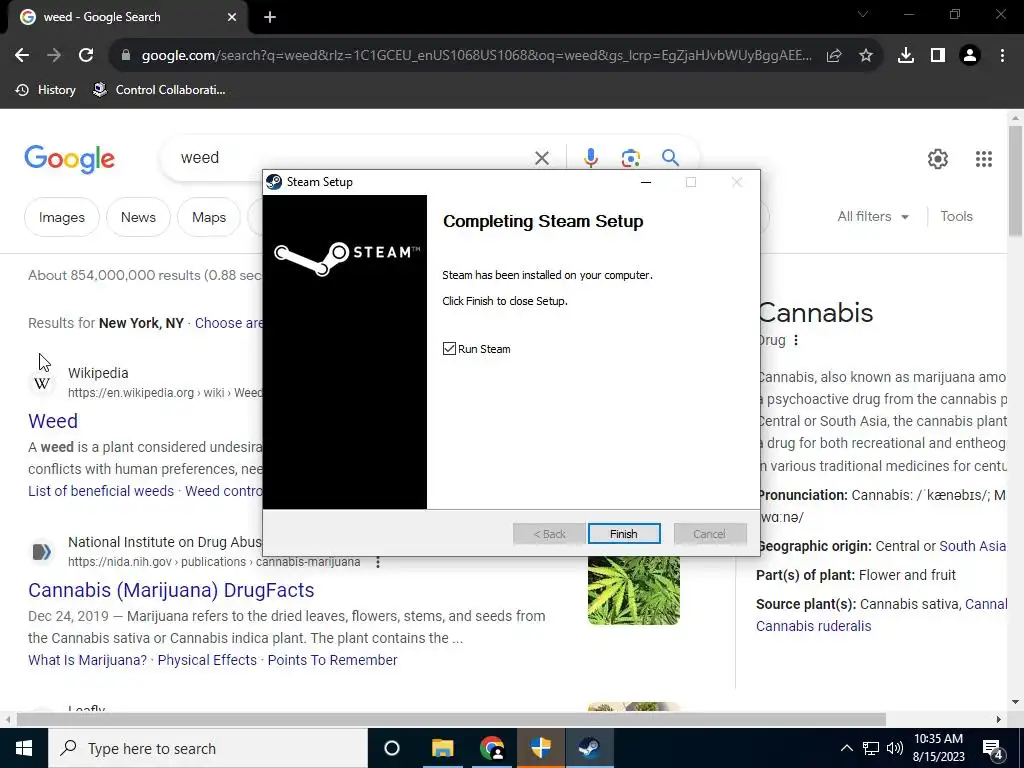Open the Google apps grid
The image size is (1024, 768).
pos(984,159)
